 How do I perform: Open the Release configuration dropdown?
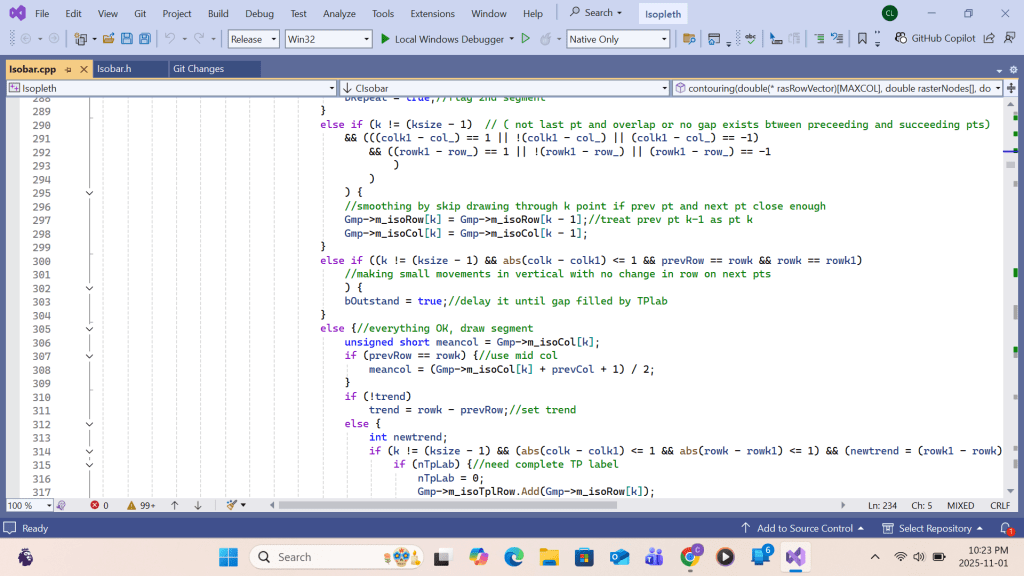[254, 39]
